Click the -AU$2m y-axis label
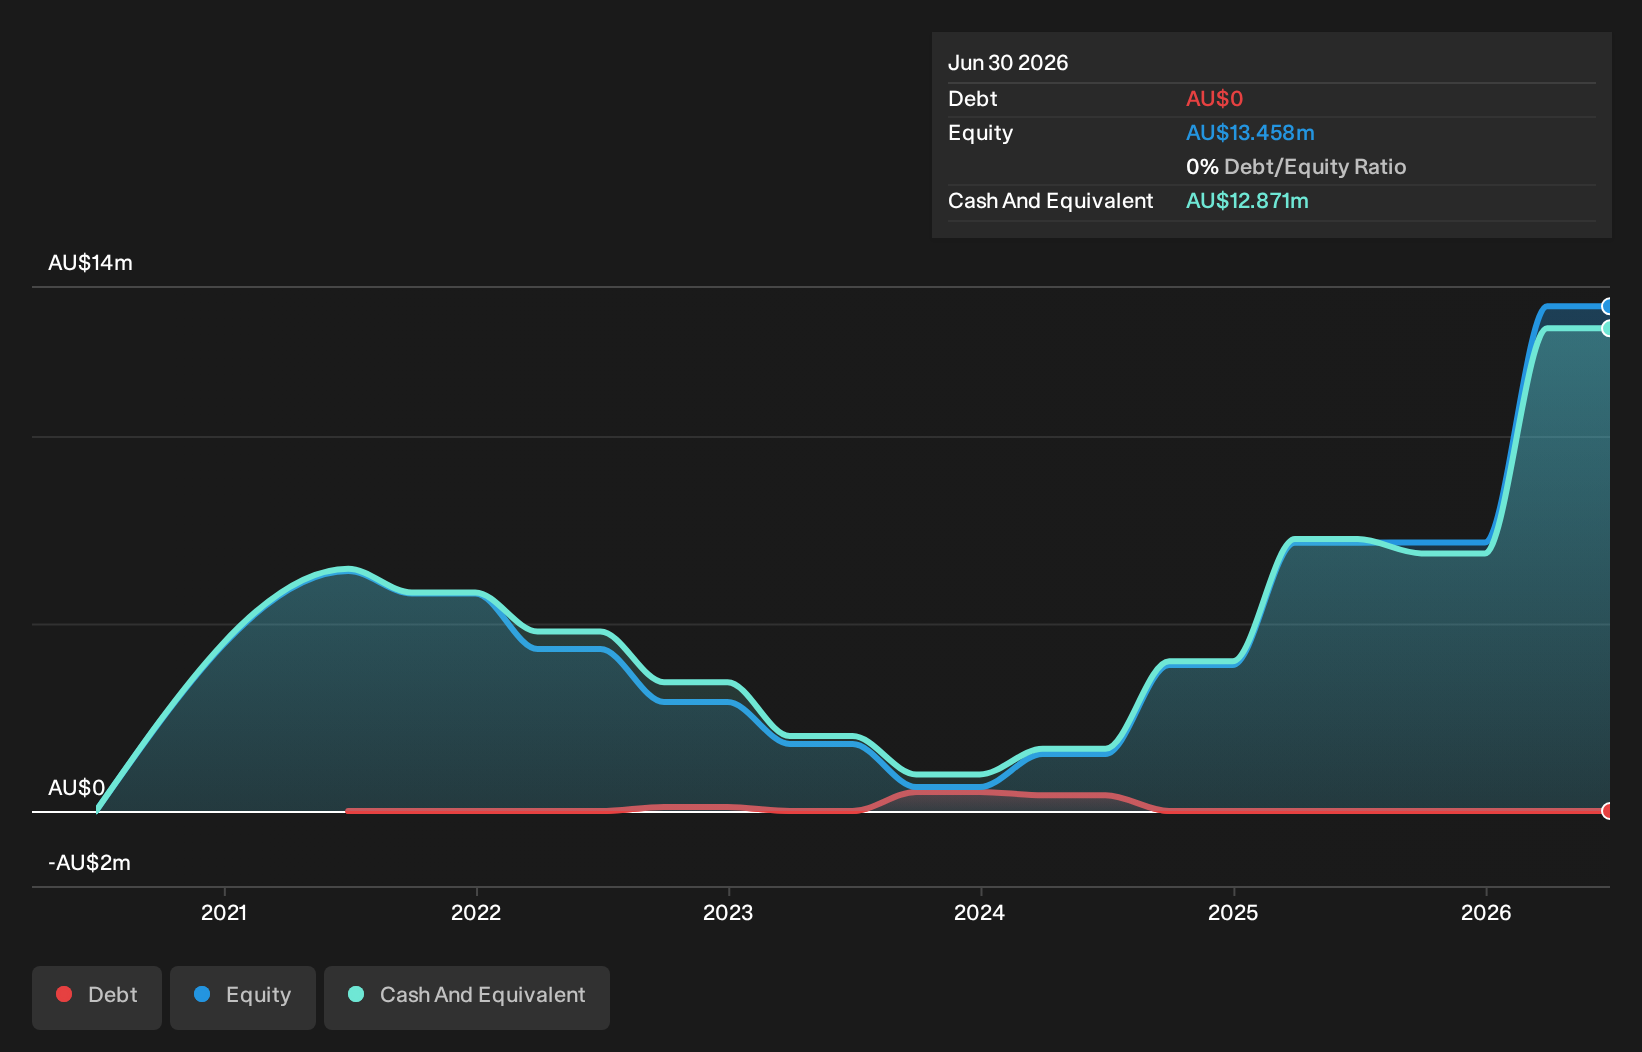The image size is (1642, 1052). pyautogui.click(x=89, y=863)
